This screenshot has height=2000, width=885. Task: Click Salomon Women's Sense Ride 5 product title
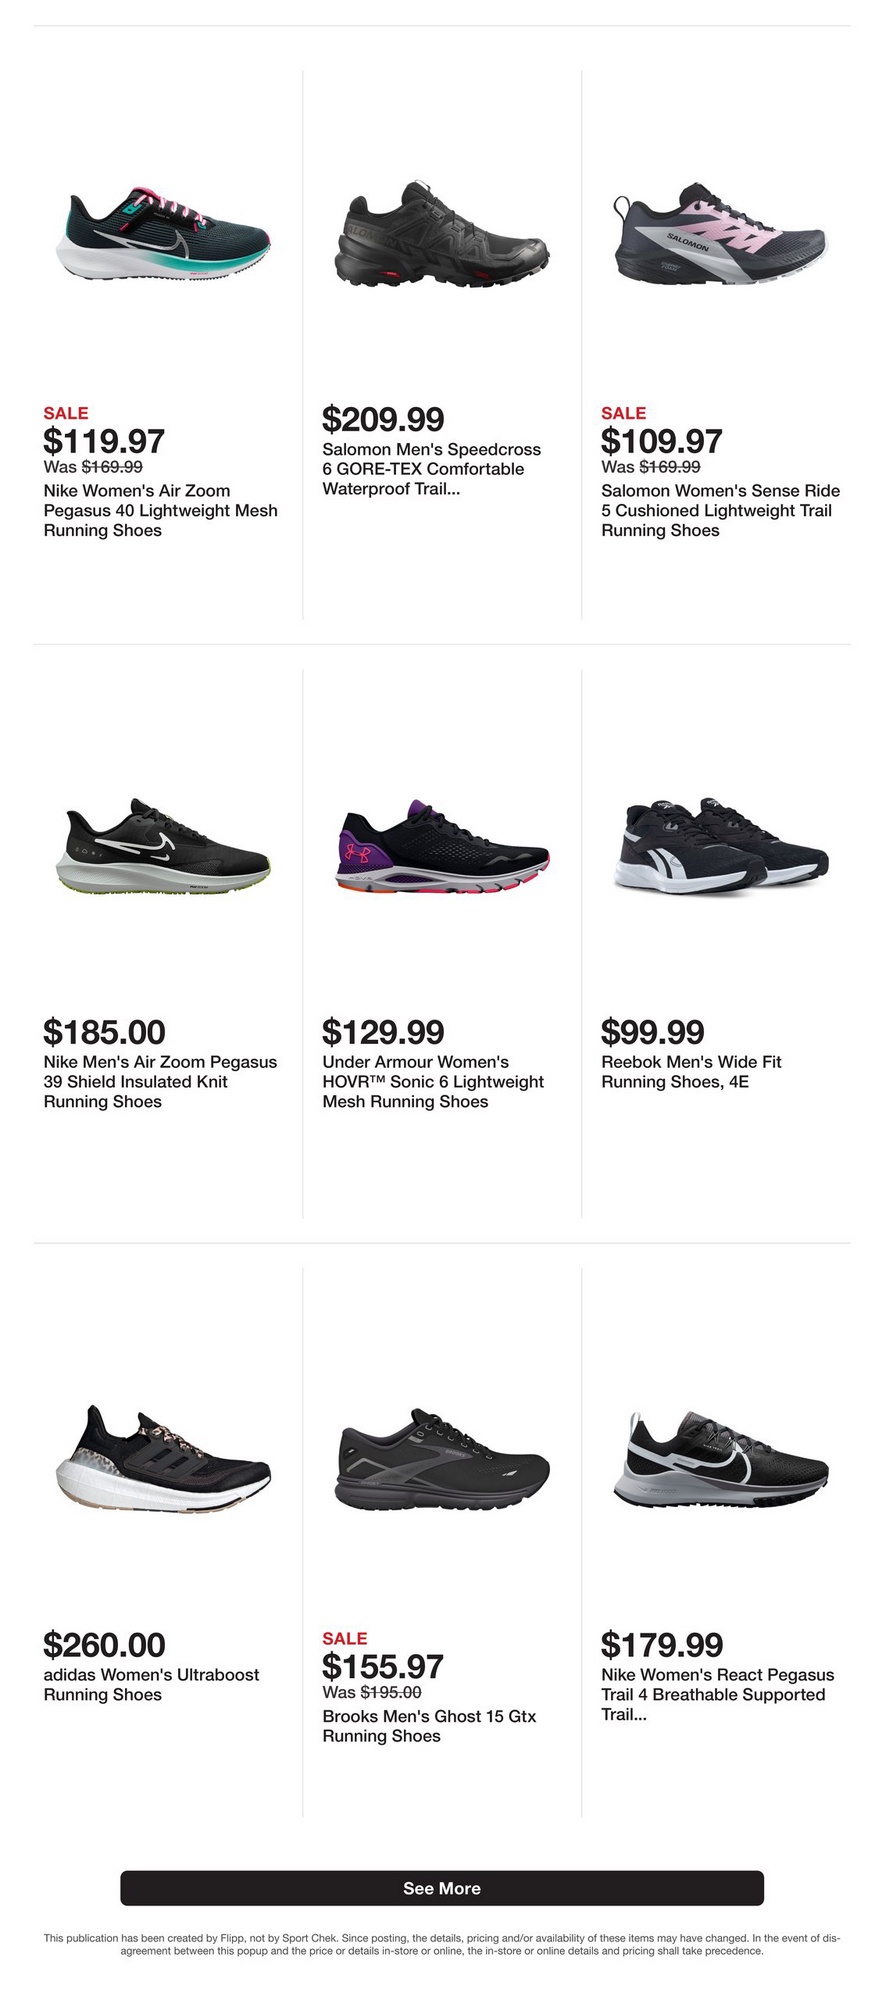coord(721,511)
